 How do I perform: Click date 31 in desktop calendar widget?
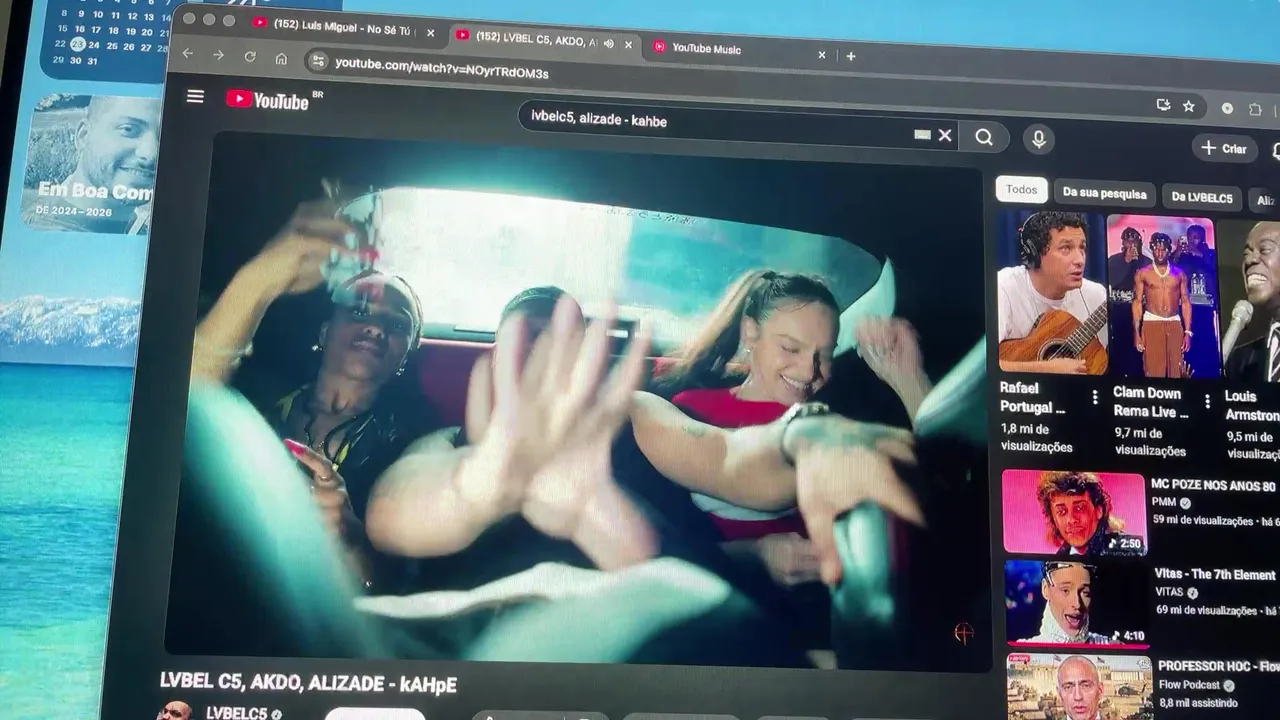(93, 62)
